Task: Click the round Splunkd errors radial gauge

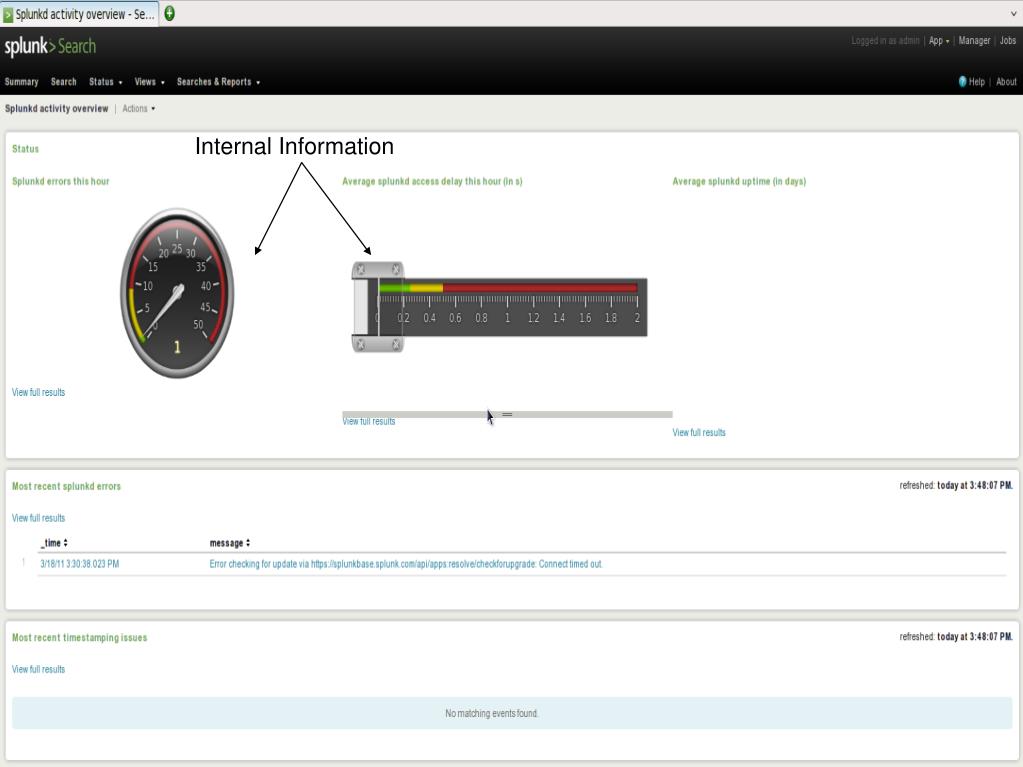Action: pyautogui.click(x=177, y=293)
